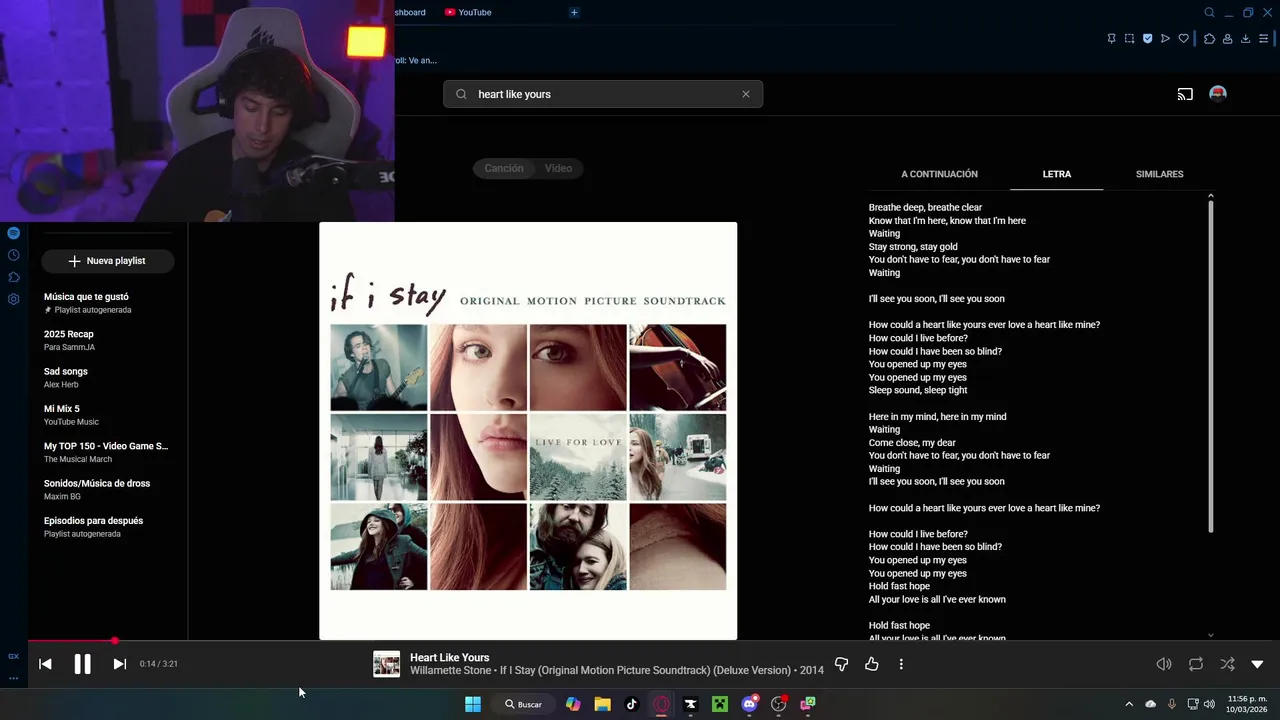1280x720 pixels.
Task: Open Extensions cube icon in sidebar
Action: pyautogui.click(x=13, y=277)
